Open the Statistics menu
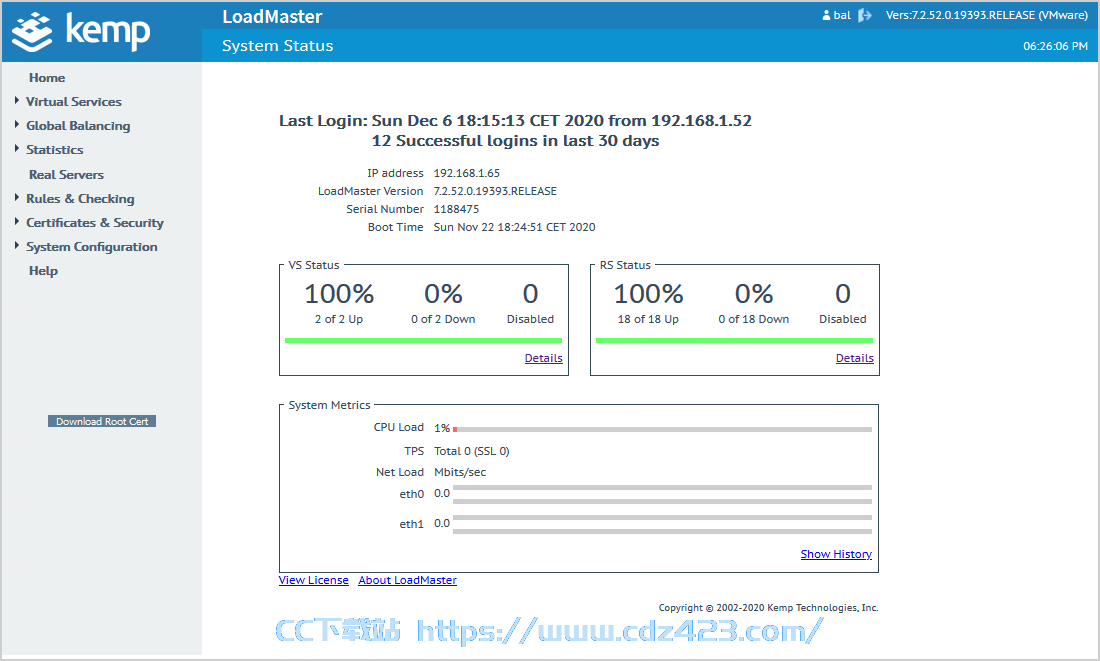1100x661 pixels. [x=55, y=149]
